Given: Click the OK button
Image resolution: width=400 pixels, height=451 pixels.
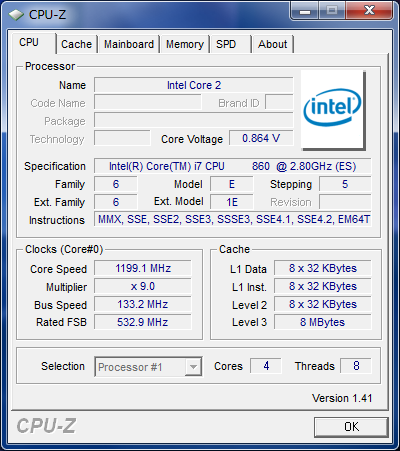Looking at the screenshot, I should [x=351, y=427].
